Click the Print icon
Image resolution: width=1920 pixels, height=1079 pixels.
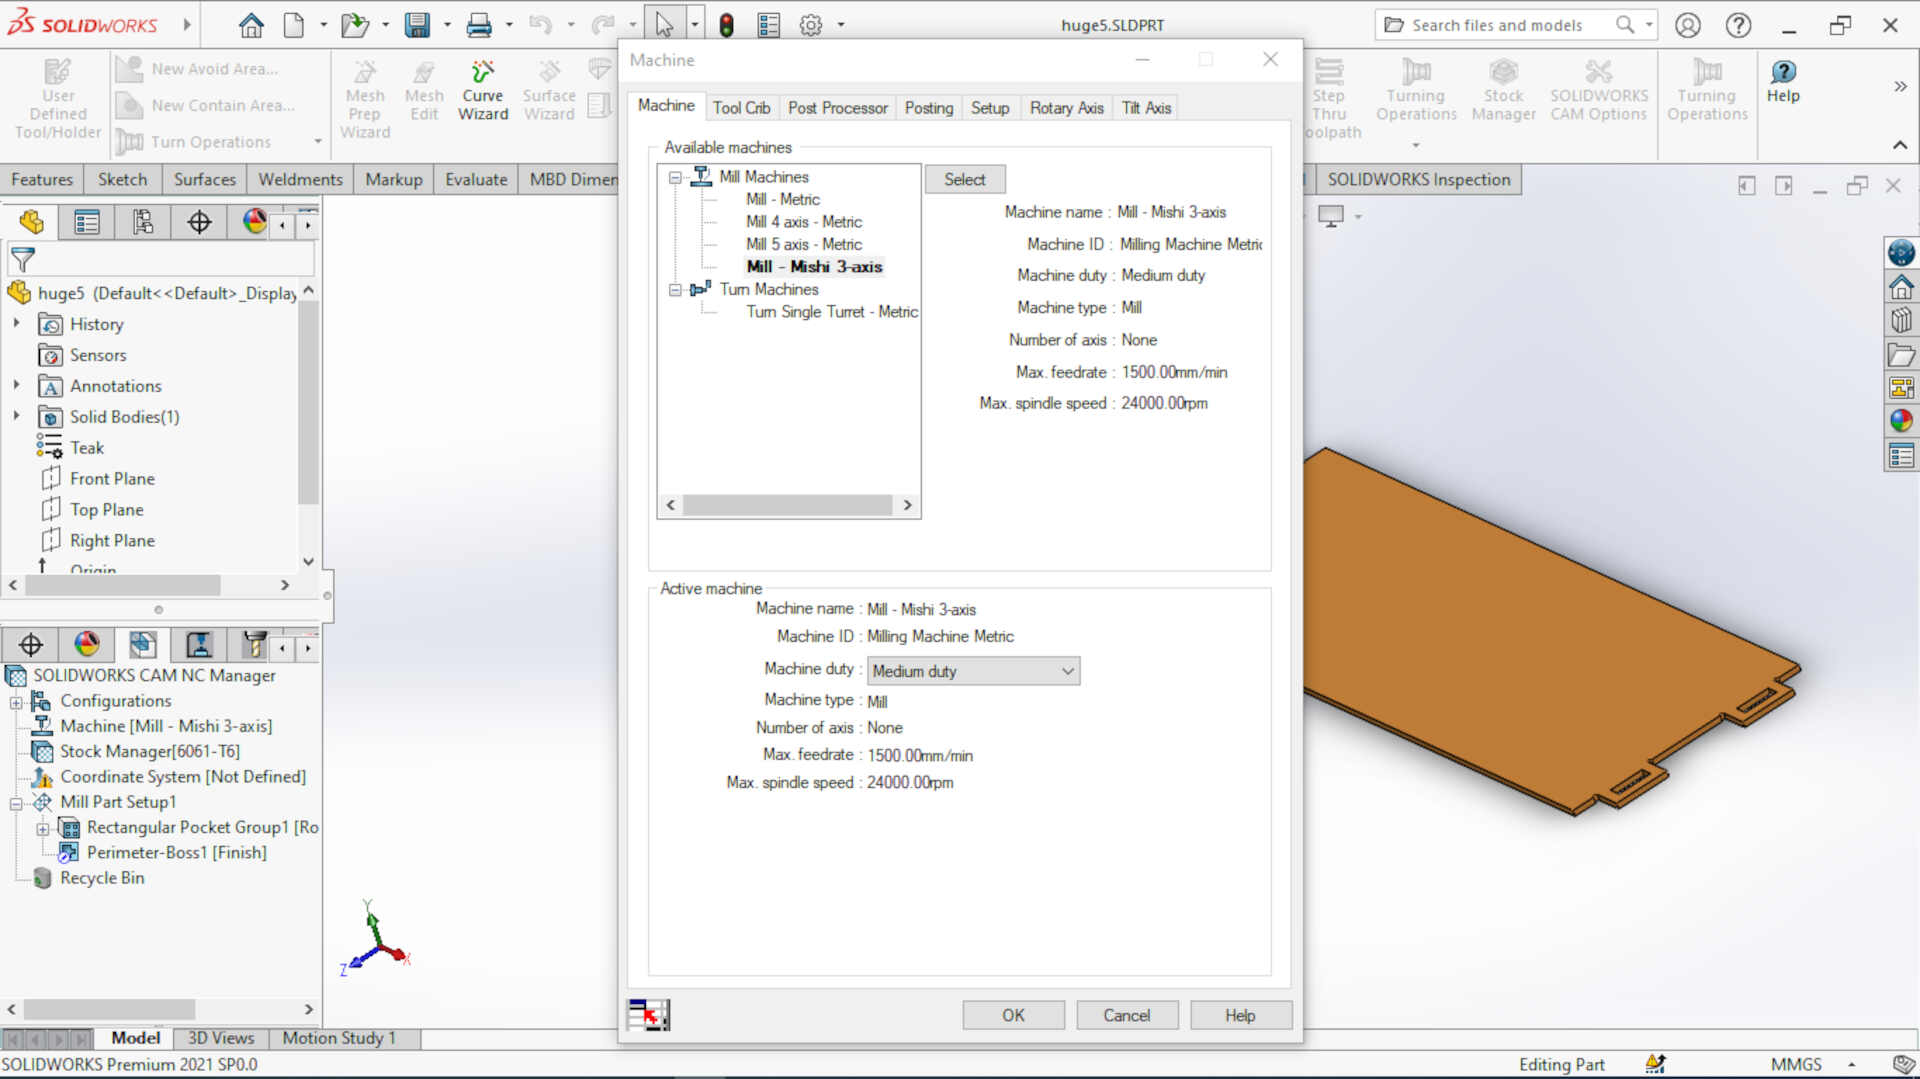(x=478, y=24)
